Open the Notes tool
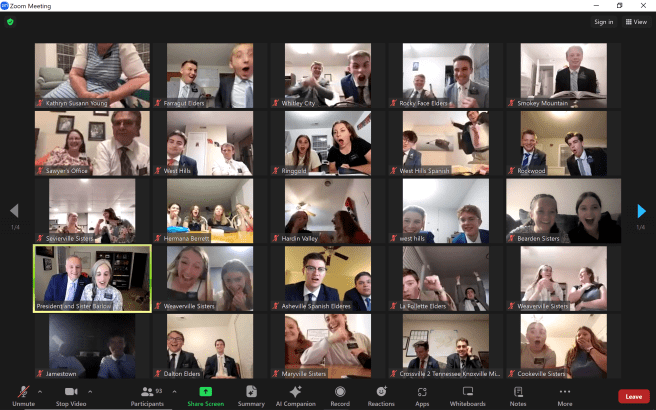The width and height of the screenshot is (656, 410). (517, 394)
